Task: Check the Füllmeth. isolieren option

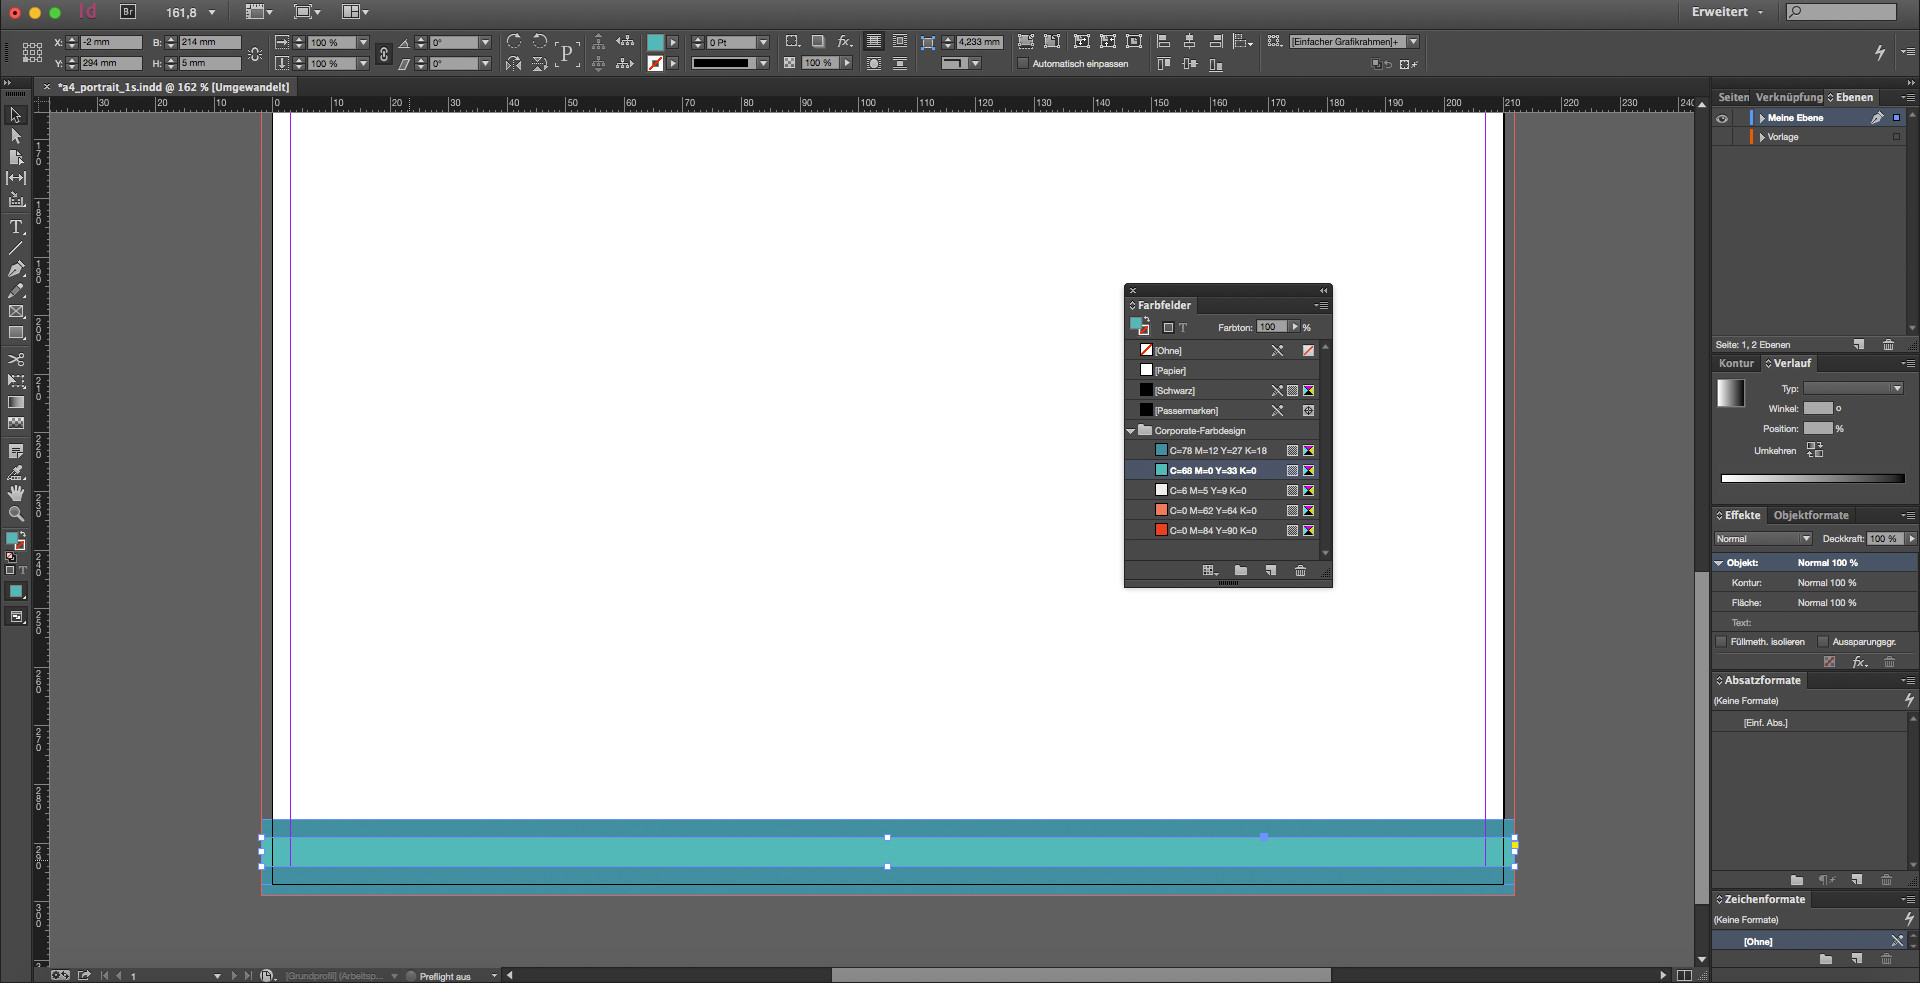Action: point(1721,642)
